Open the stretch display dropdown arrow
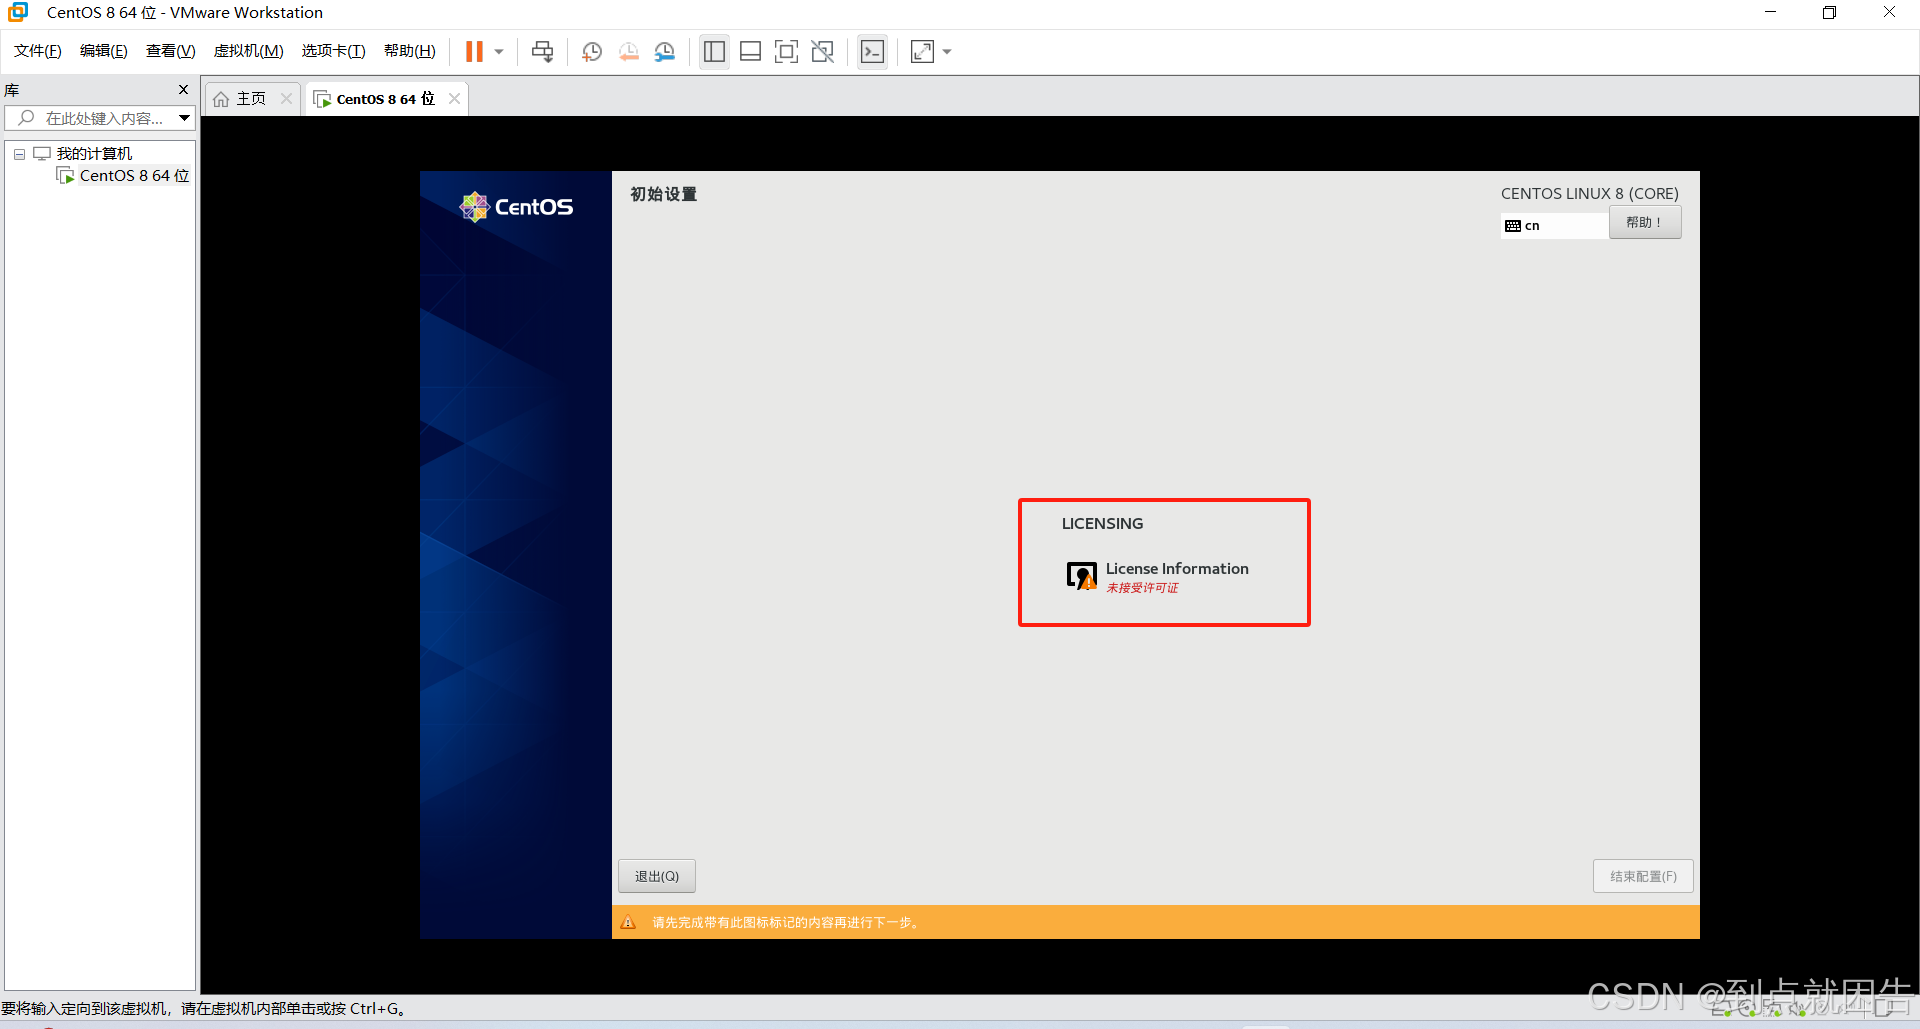 (947, 52)
